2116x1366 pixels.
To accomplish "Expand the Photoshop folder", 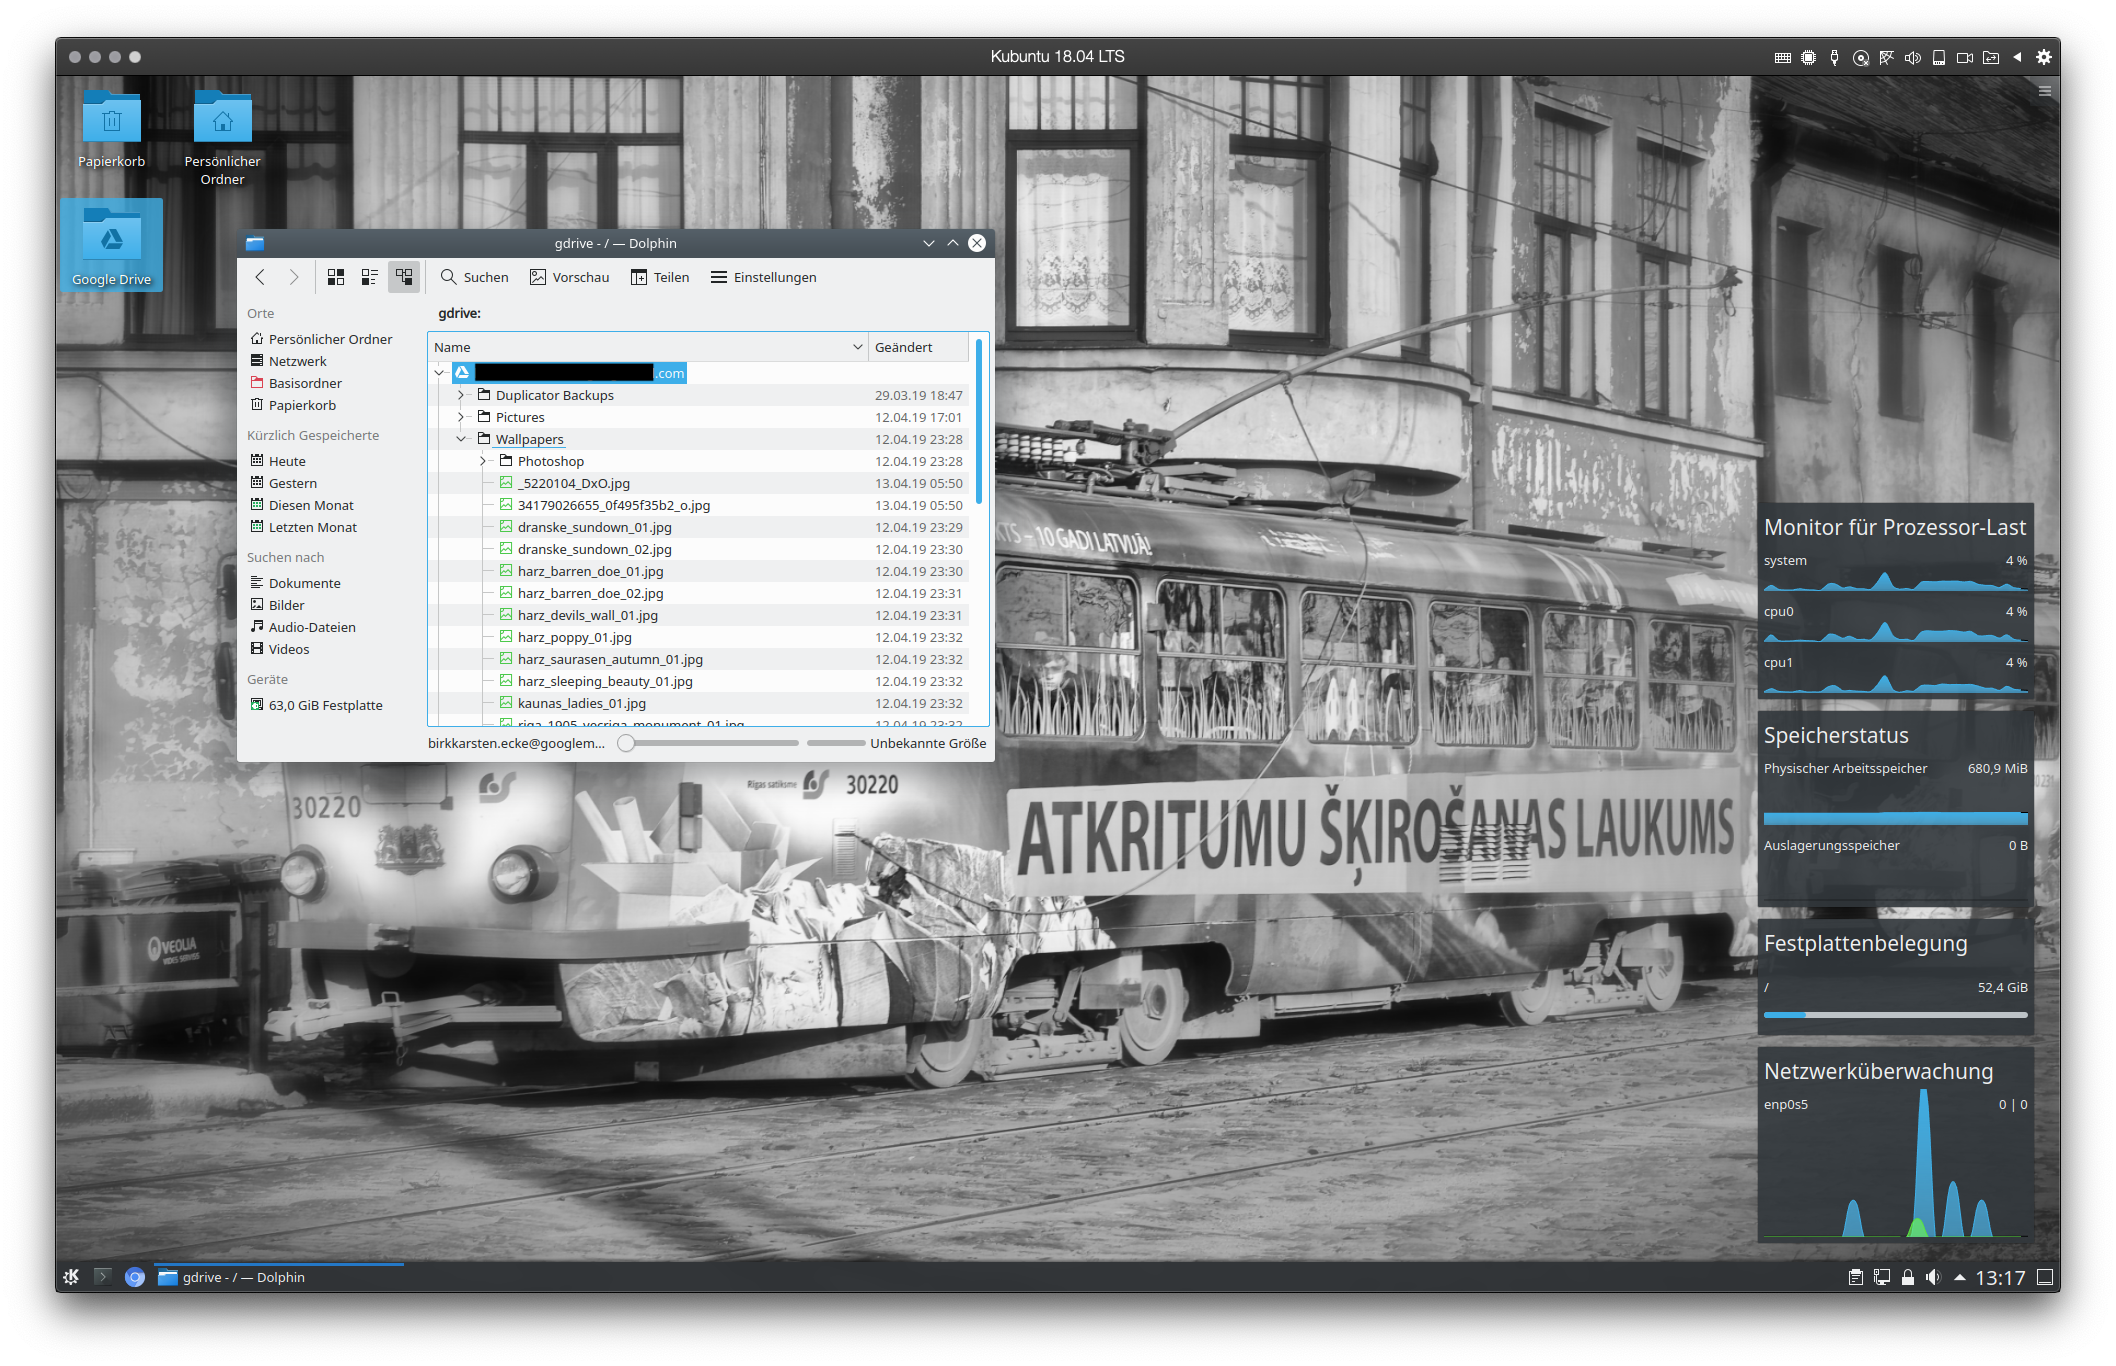I will tap(483, 461).
